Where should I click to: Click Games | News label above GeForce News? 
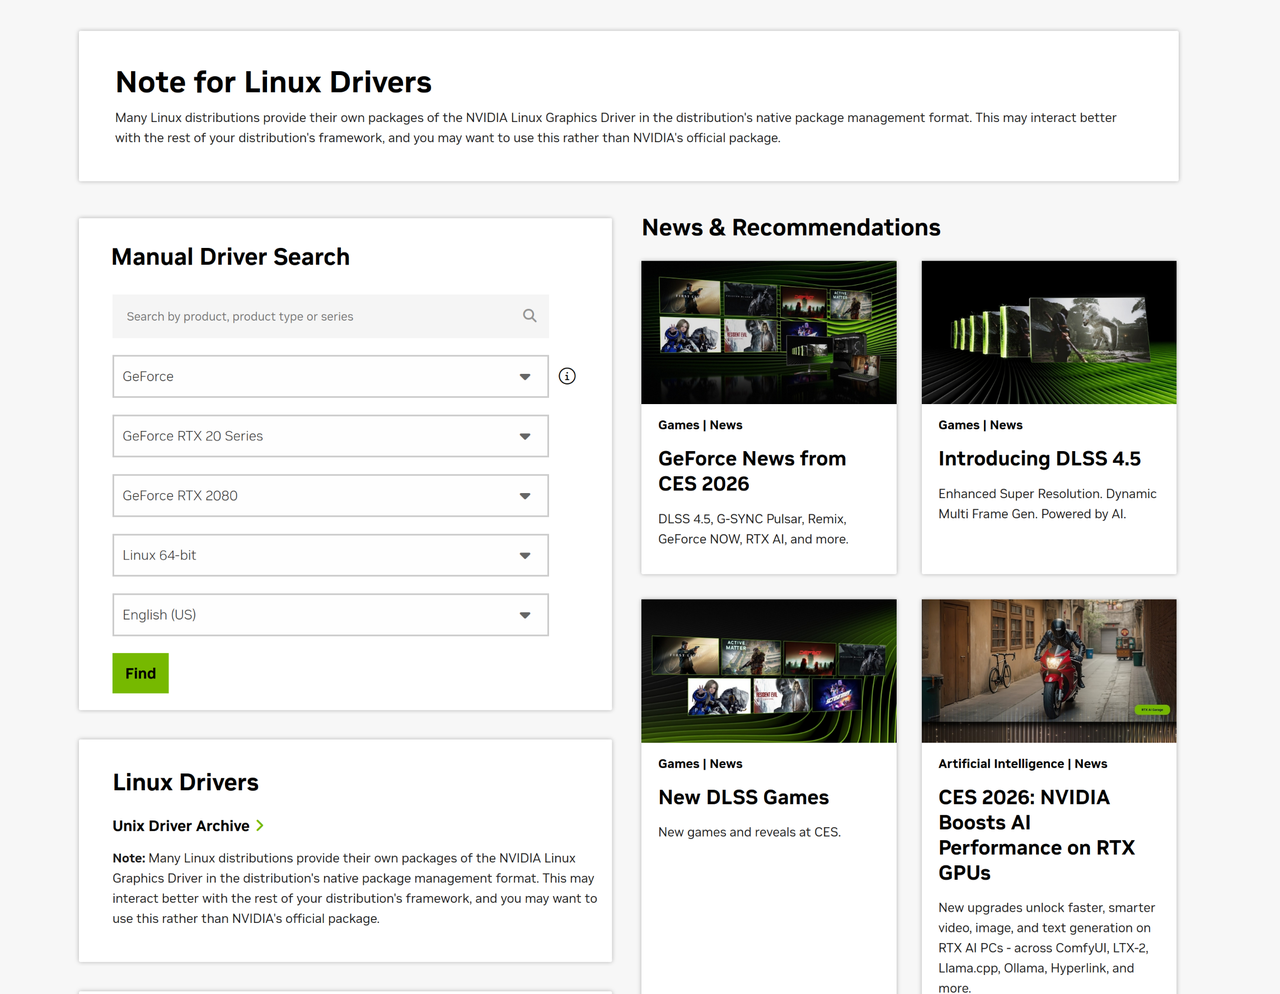point(700,425)
